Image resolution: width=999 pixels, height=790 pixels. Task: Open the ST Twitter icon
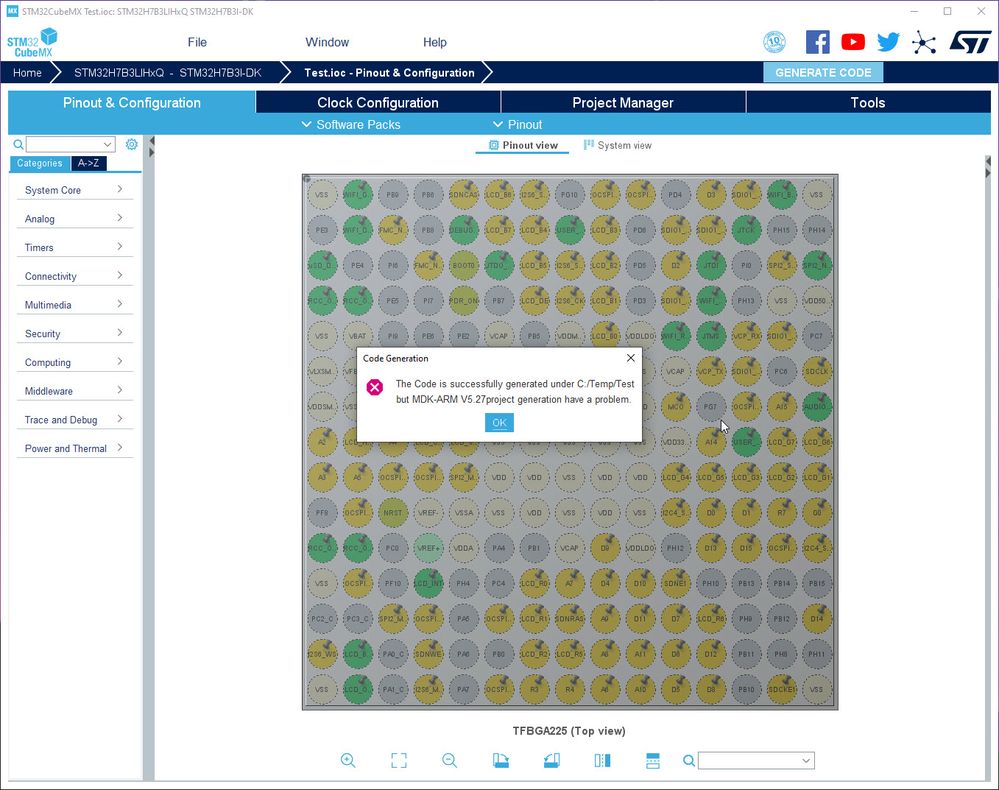888,42
